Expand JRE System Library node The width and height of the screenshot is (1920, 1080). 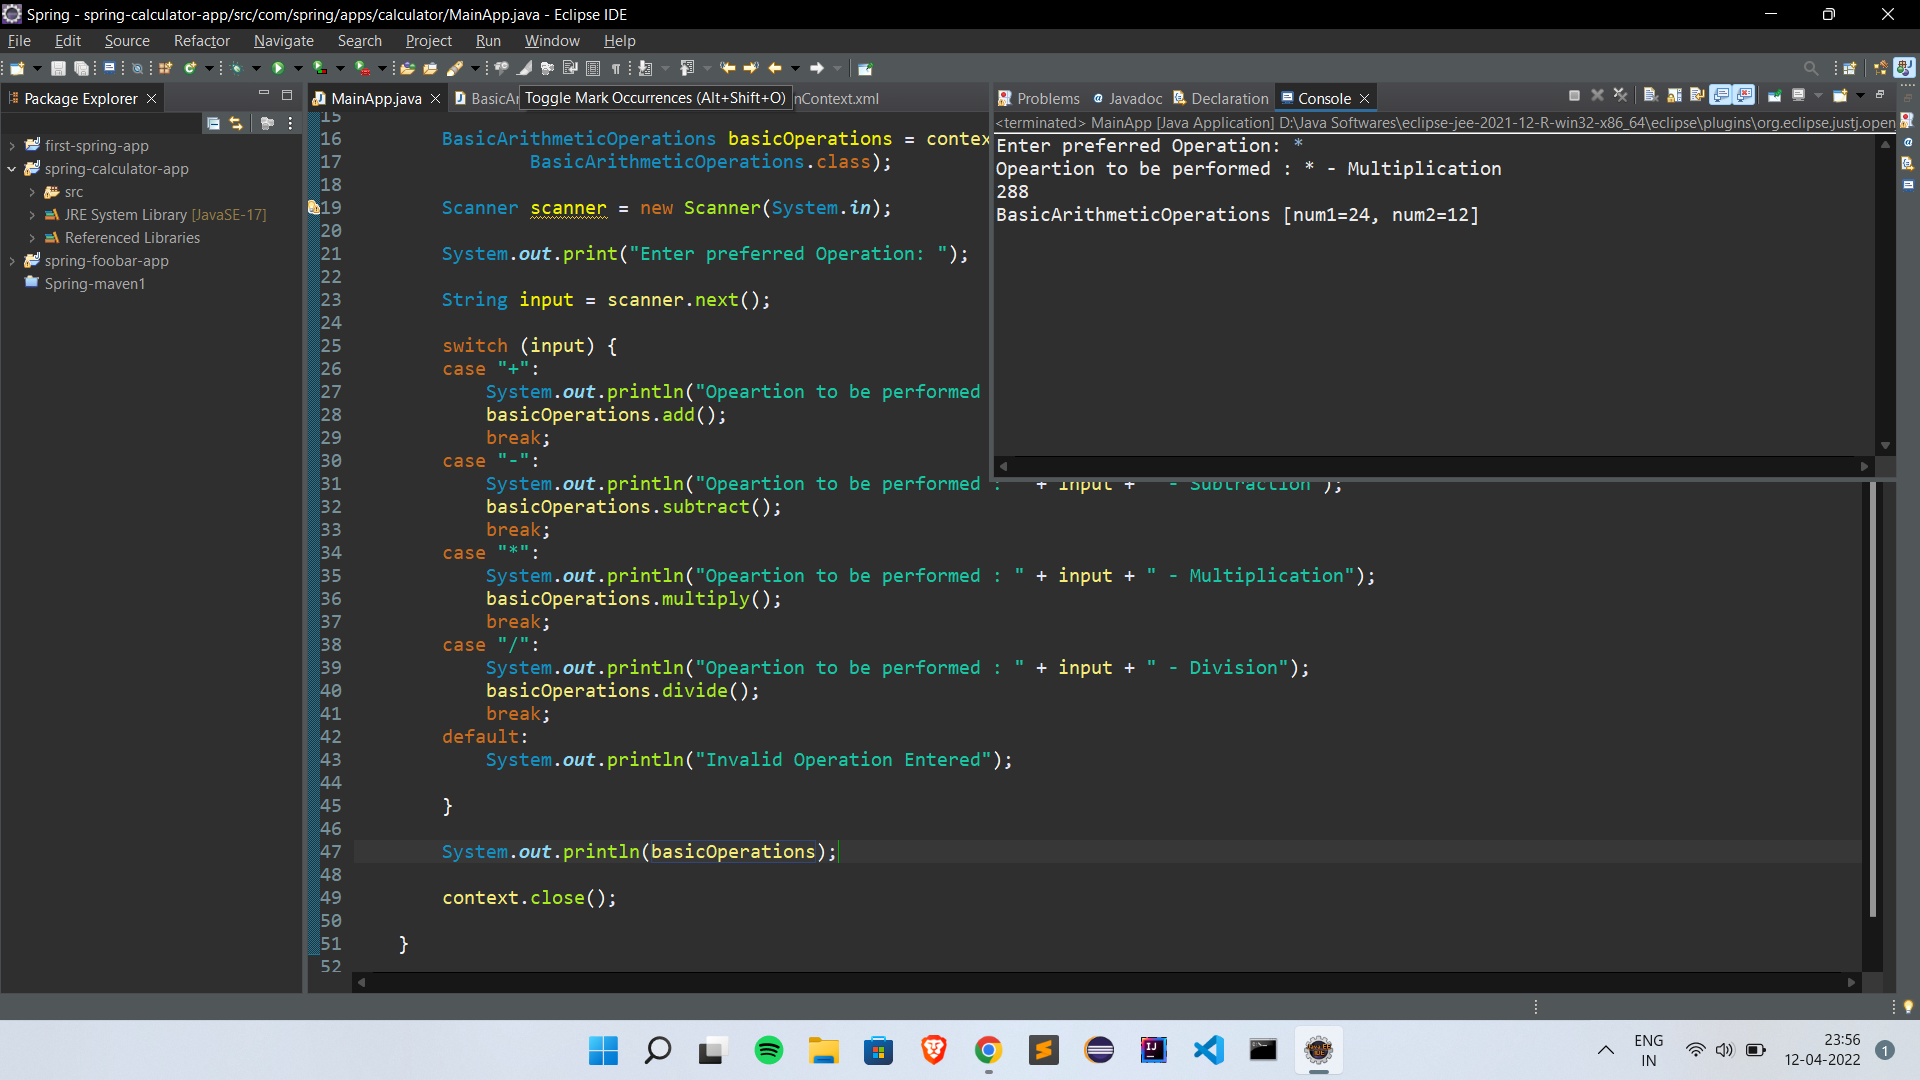point(32,215)
